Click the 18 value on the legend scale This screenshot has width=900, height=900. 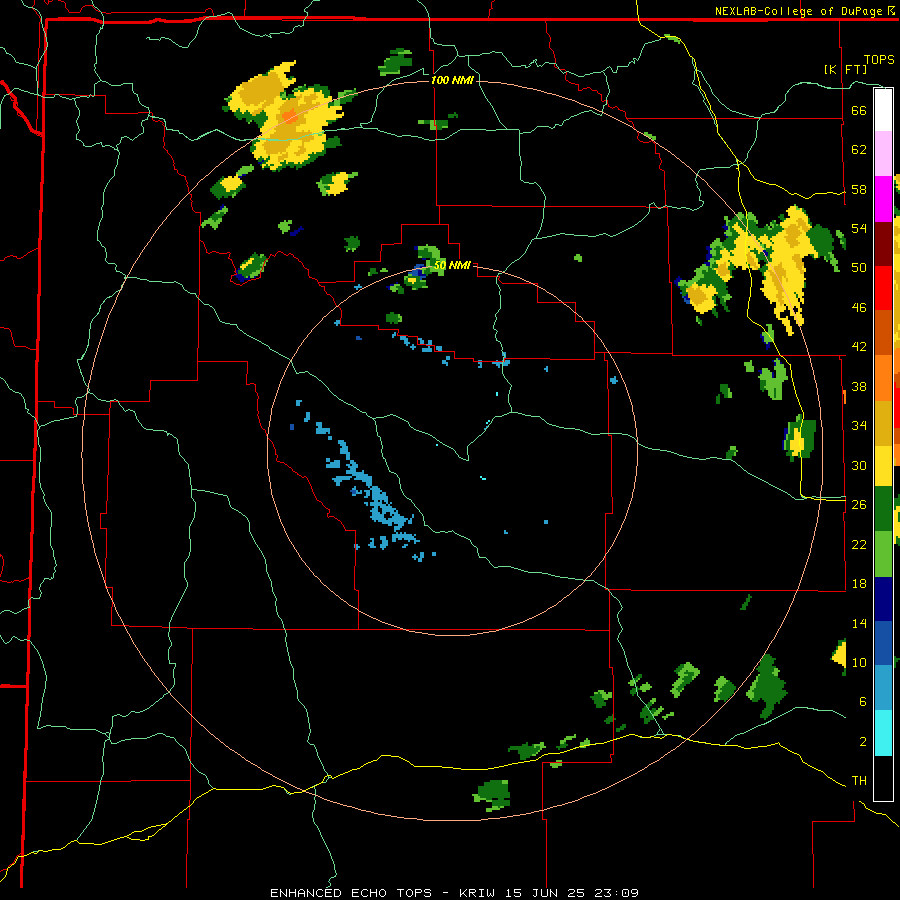(x=859, y=584)
